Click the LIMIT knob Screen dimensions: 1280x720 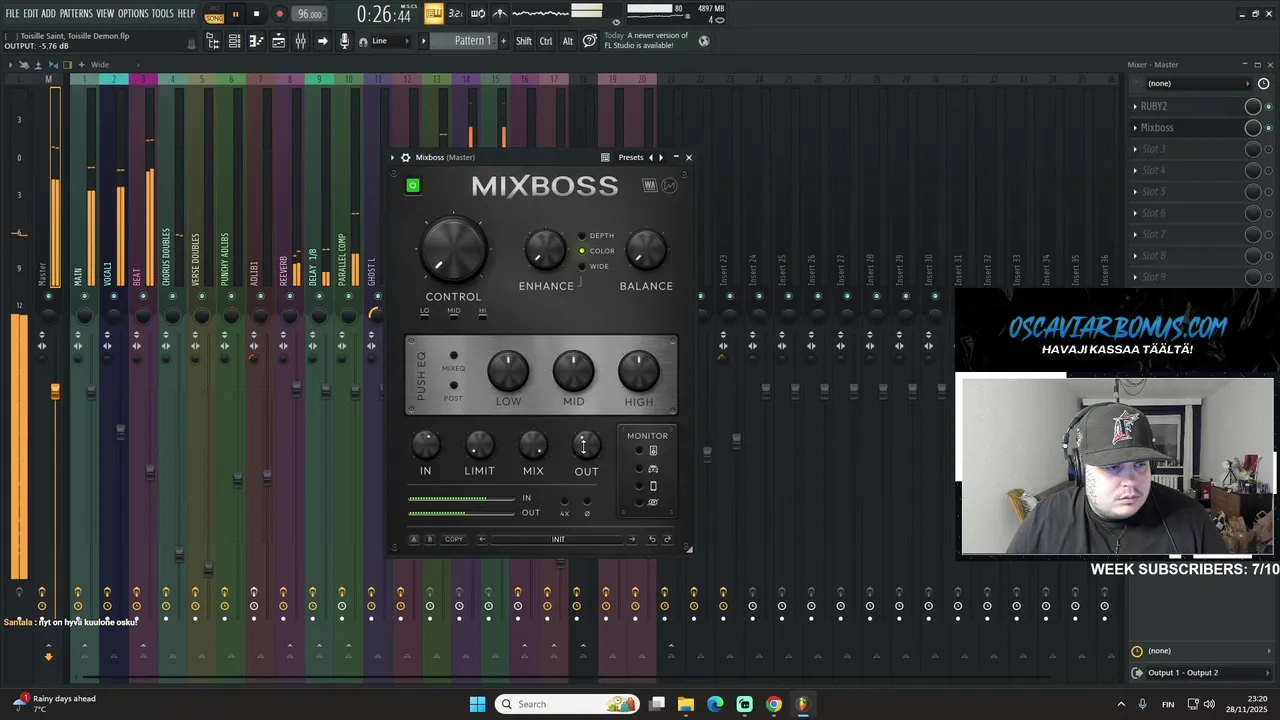(x=479, y=445)
